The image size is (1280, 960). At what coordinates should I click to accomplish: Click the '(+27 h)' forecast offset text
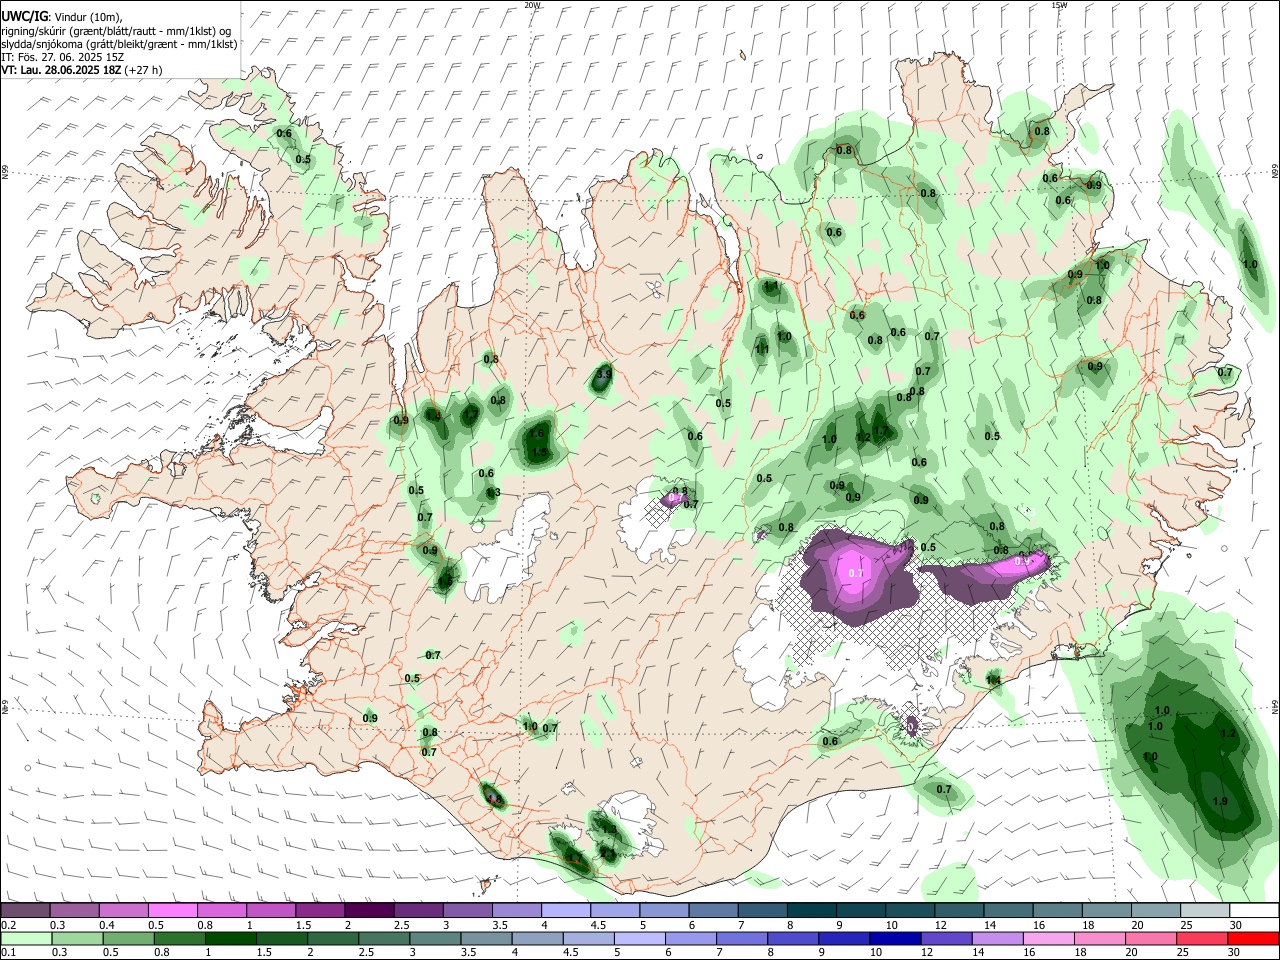click(x=144, y=70)
